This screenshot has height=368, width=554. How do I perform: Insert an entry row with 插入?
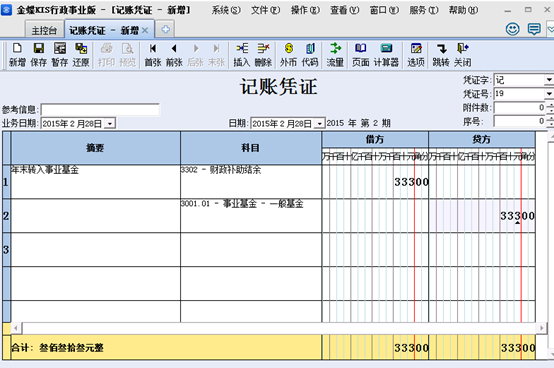pyautogui.click(x=242, y=55)
